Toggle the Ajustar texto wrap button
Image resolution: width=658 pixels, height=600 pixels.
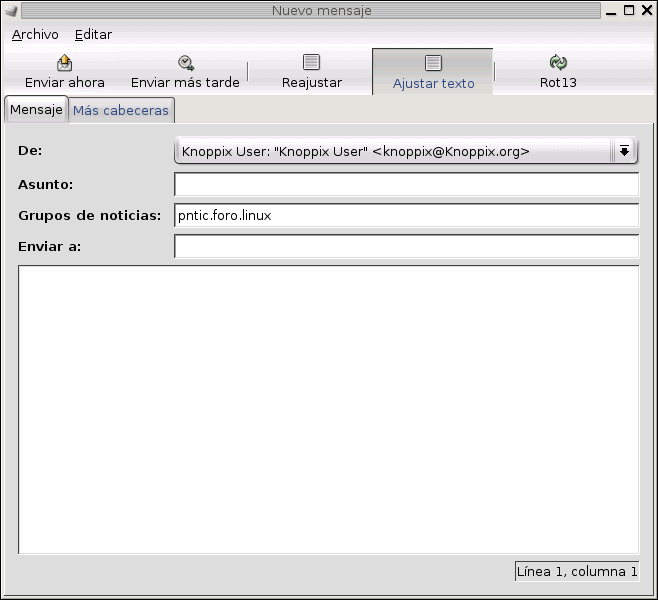pyautogui.click(x=433, y=72)
